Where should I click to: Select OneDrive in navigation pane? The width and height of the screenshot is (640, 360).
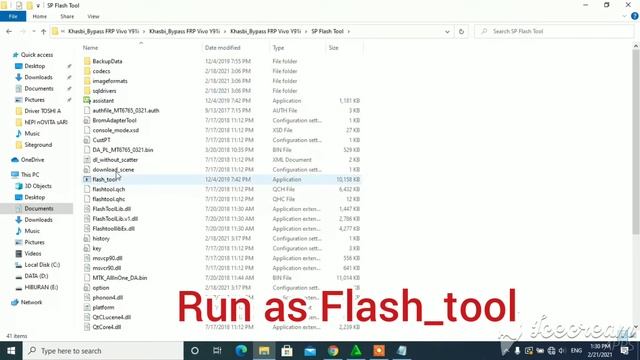pyautogui.click(x=32, y=160)
